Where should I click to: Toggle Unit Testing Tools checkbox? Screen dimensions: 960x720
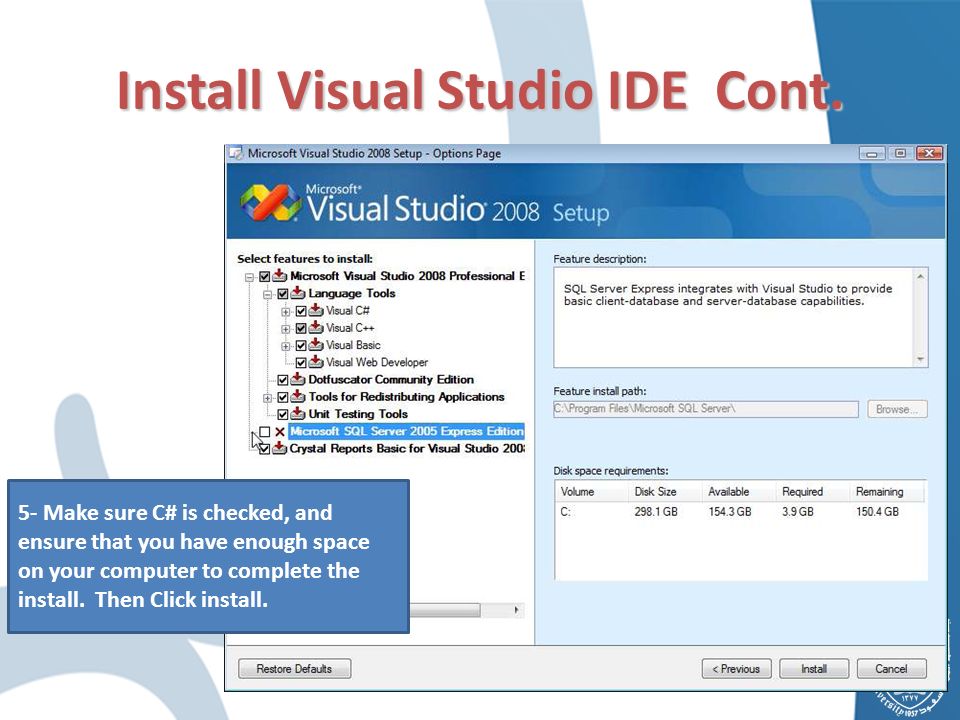[282, 414]
